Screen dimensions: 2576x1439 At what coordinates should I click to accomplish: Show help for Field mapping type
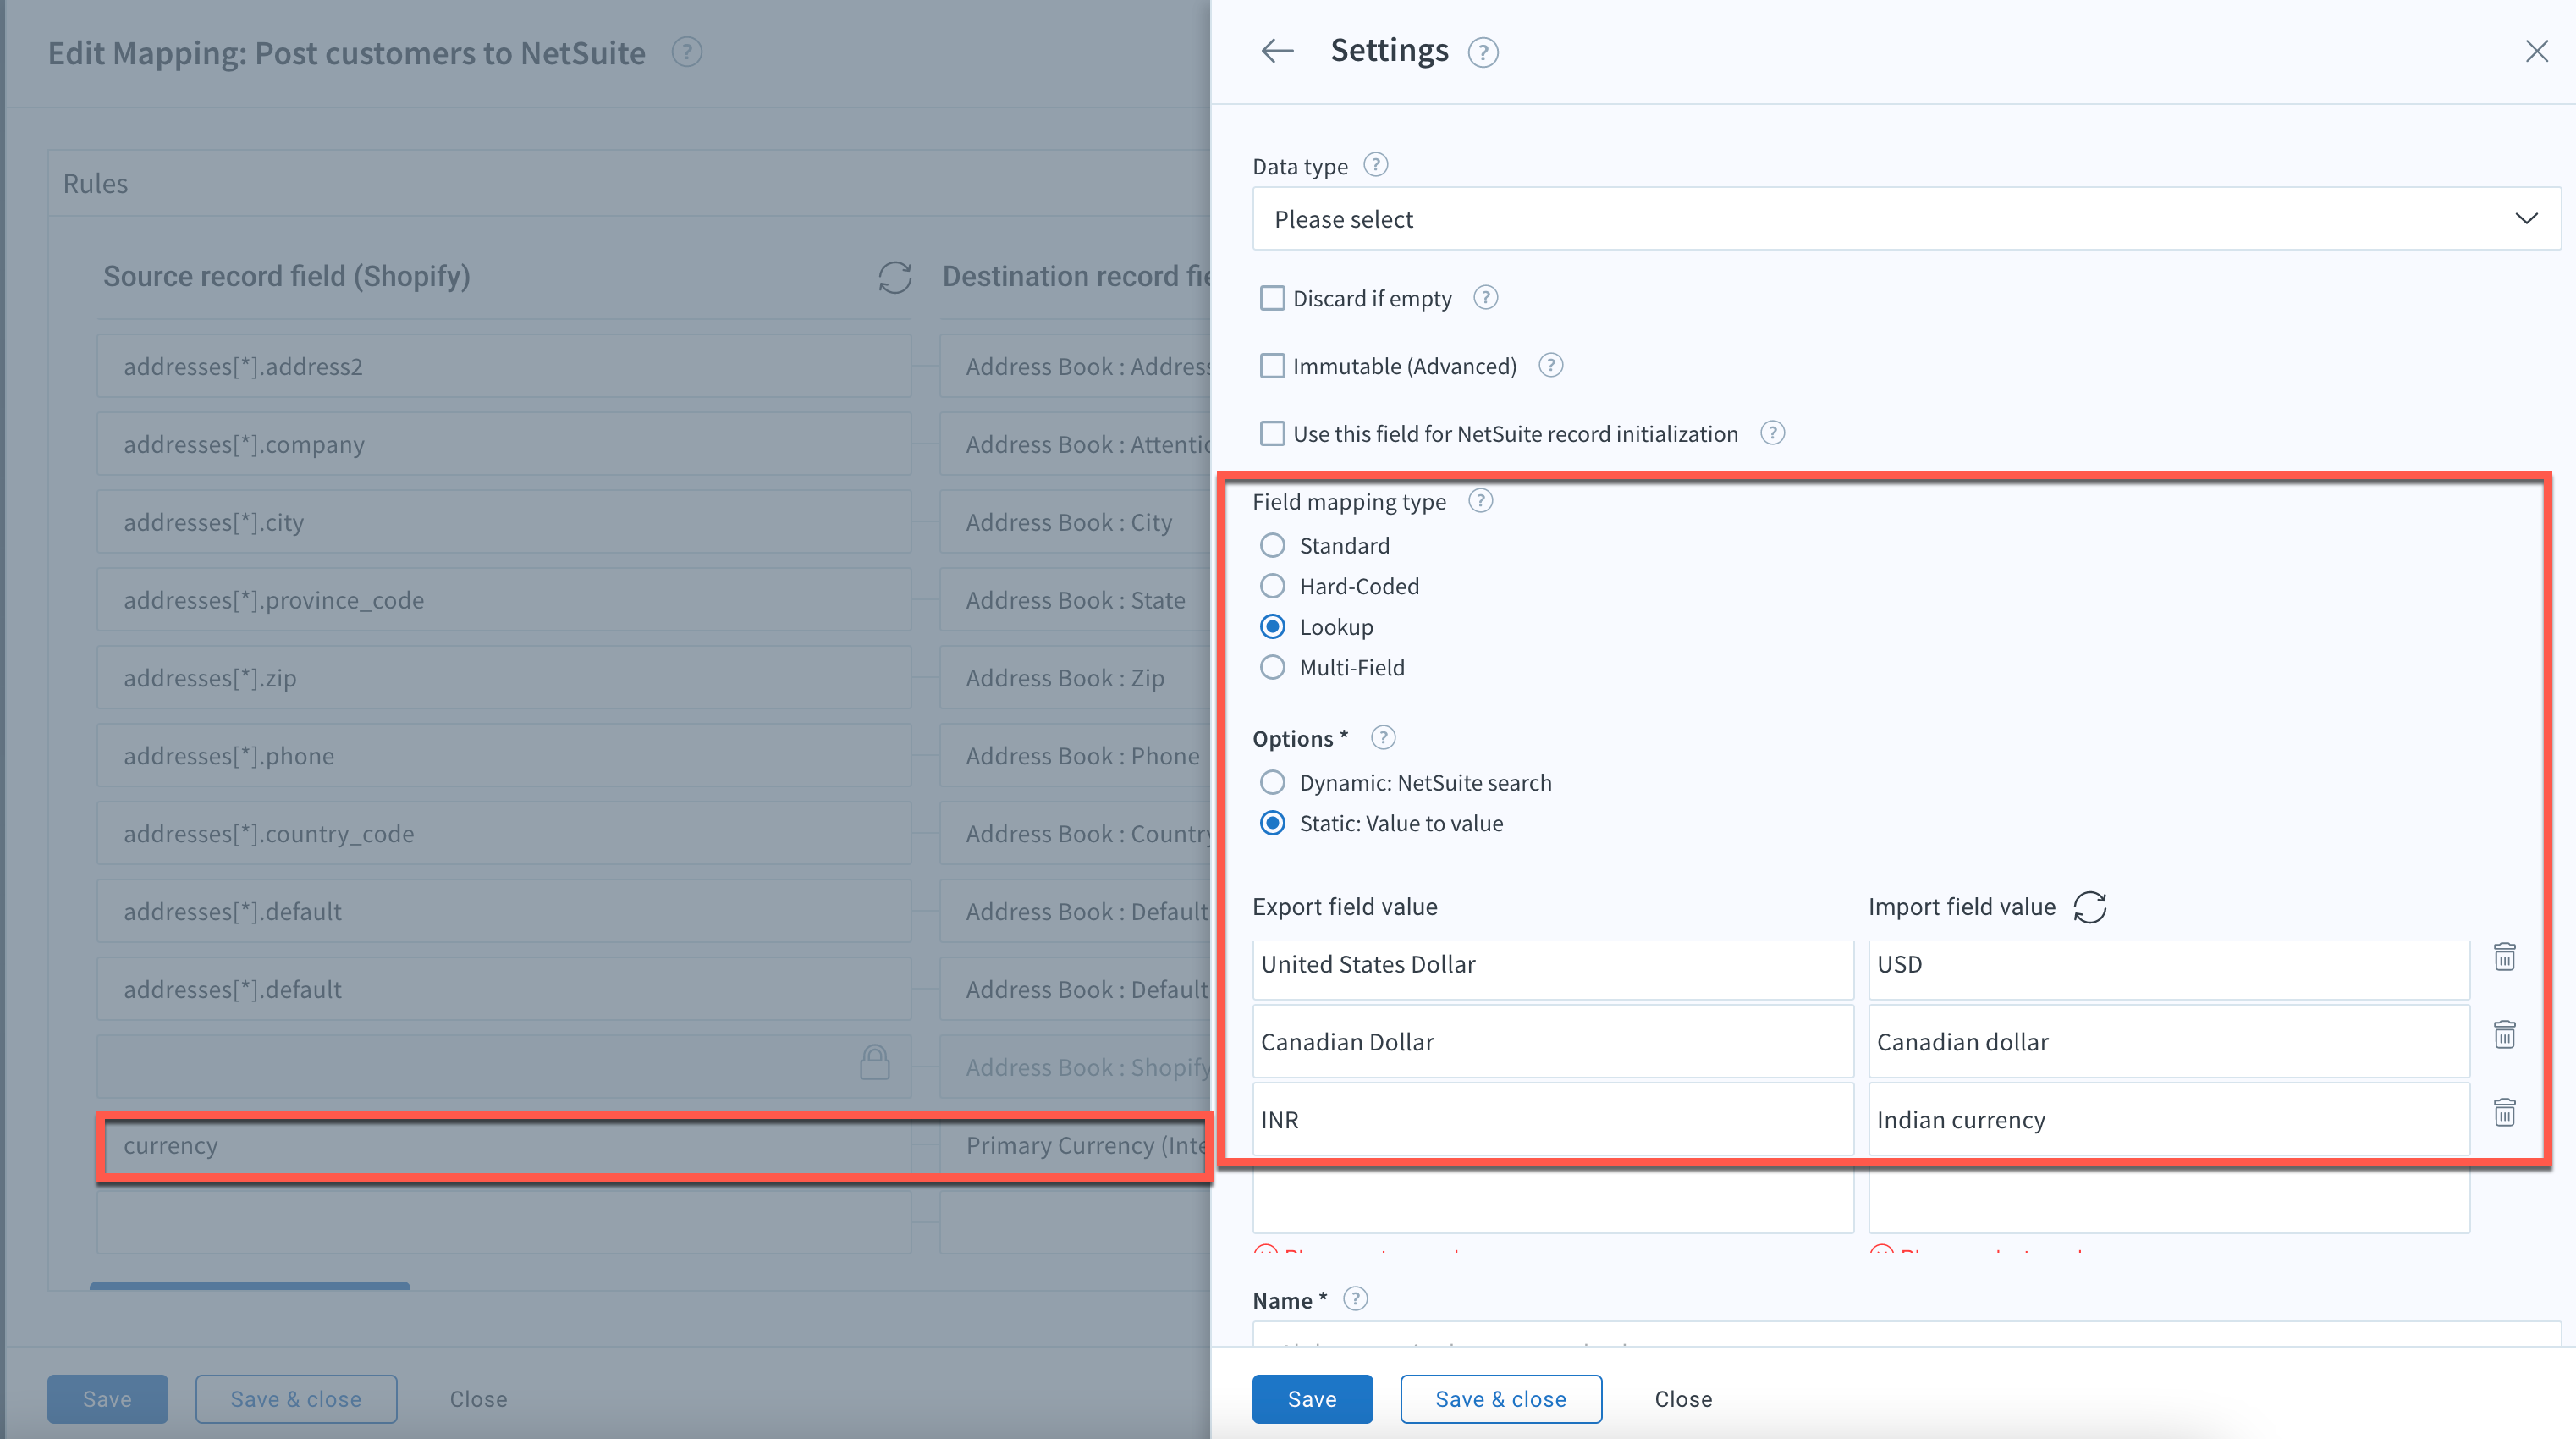[1481, 501]
